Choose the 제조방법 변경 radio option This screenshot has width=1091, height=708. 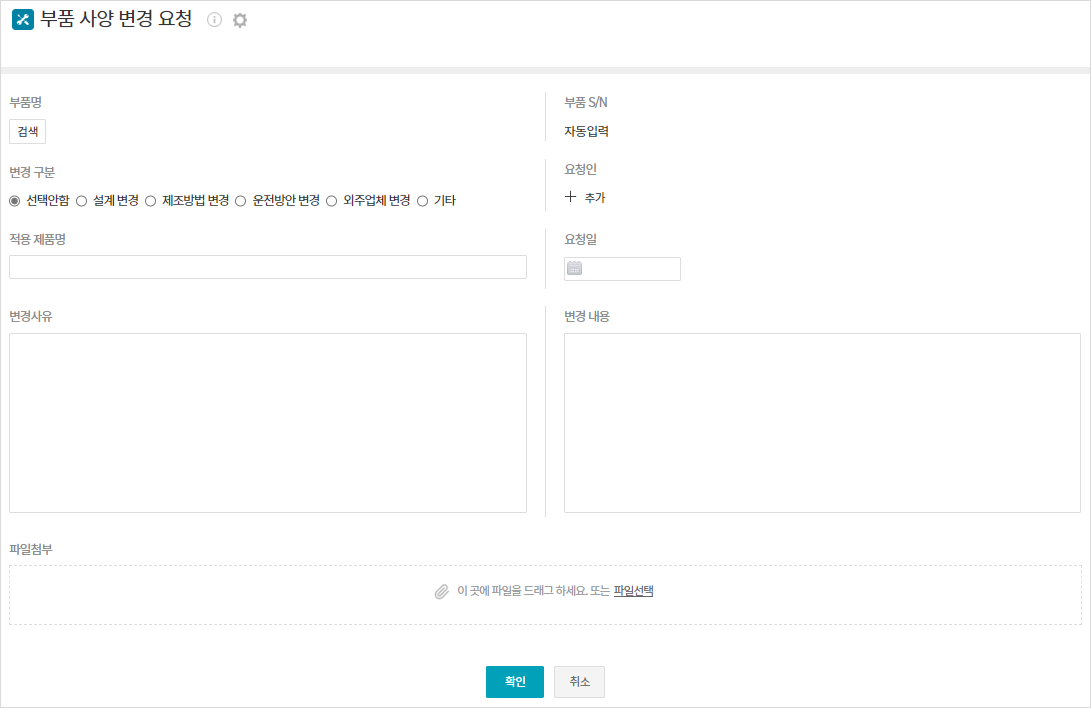pos(151,201)
